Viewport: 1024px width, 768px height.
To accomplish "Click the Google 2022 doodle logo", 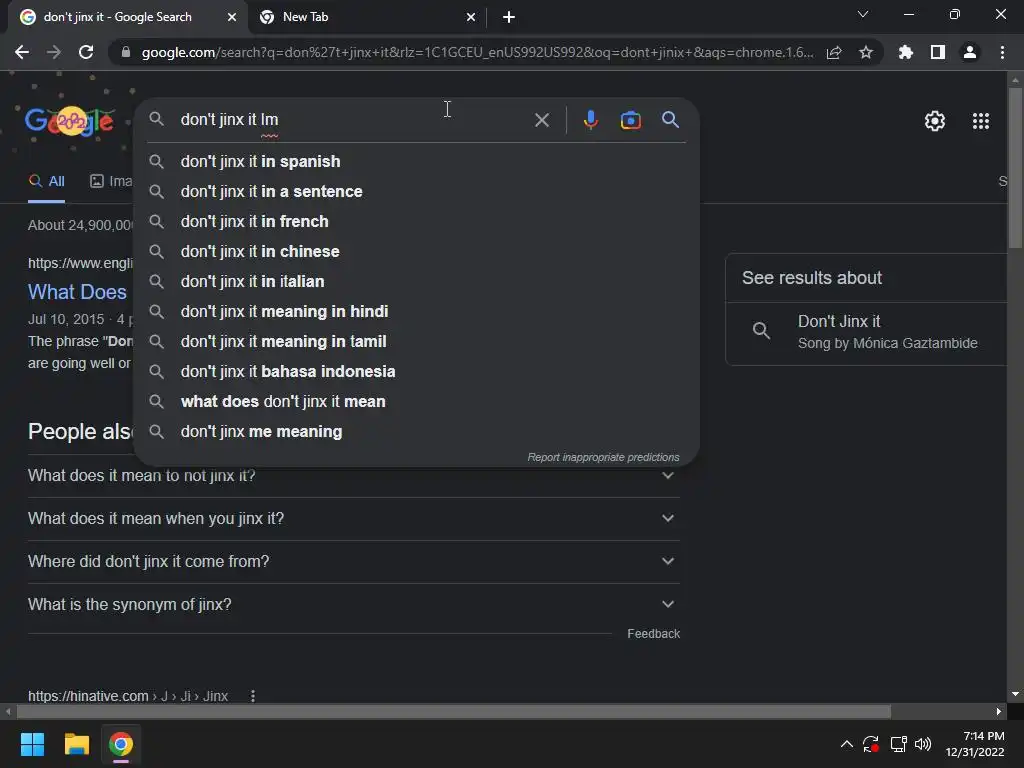I will [69, 121].
